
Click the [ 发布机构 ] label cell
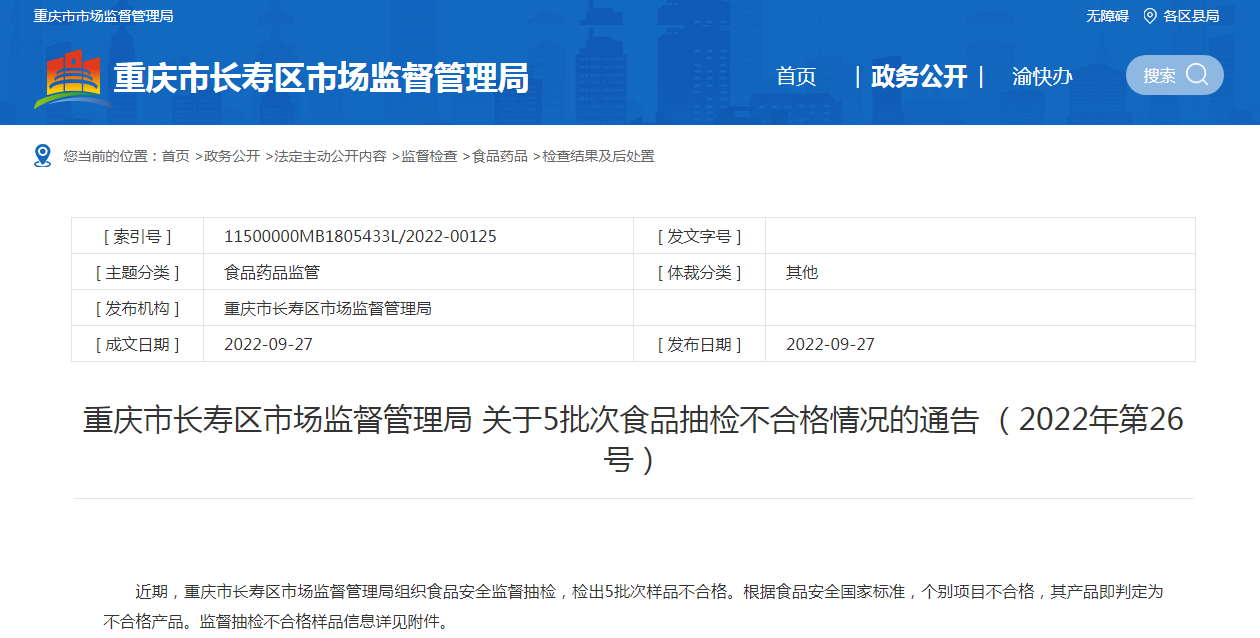pos(138,308)
